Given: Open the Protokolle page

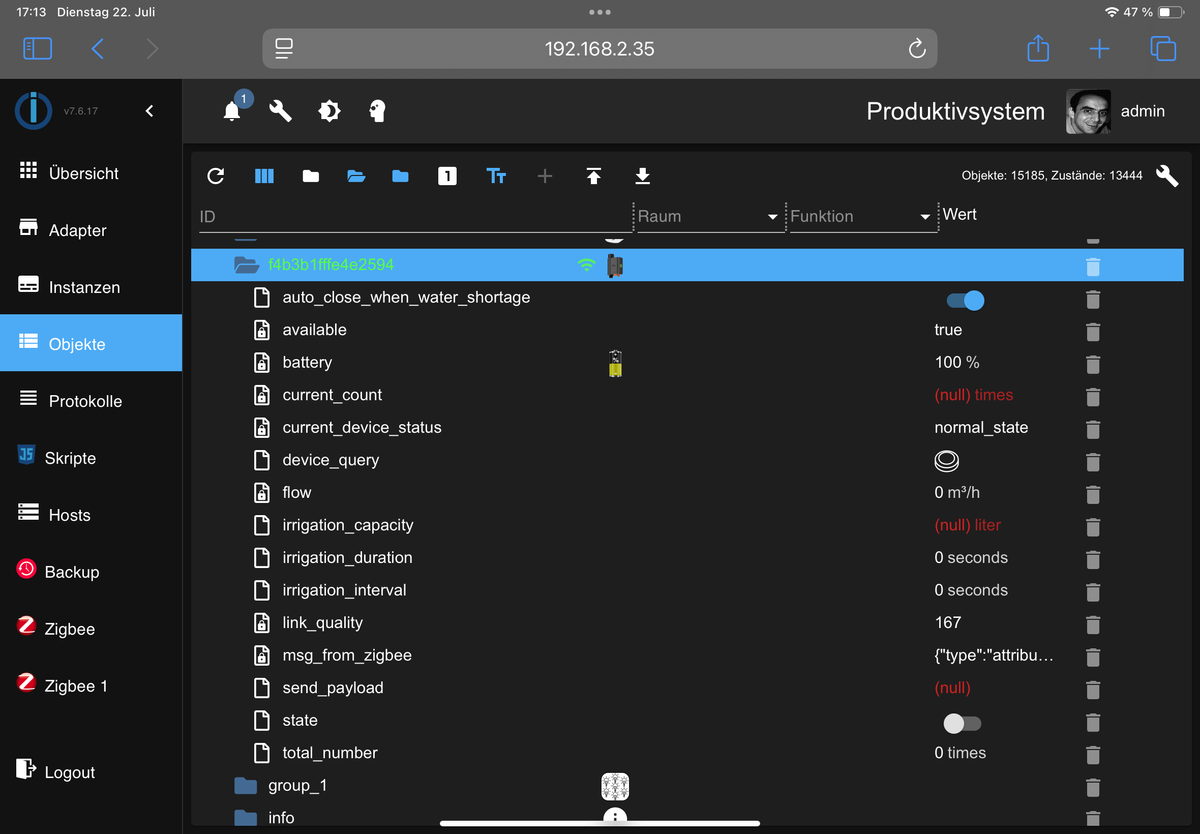Looking at the screenshot, I should tap(91, 401).
